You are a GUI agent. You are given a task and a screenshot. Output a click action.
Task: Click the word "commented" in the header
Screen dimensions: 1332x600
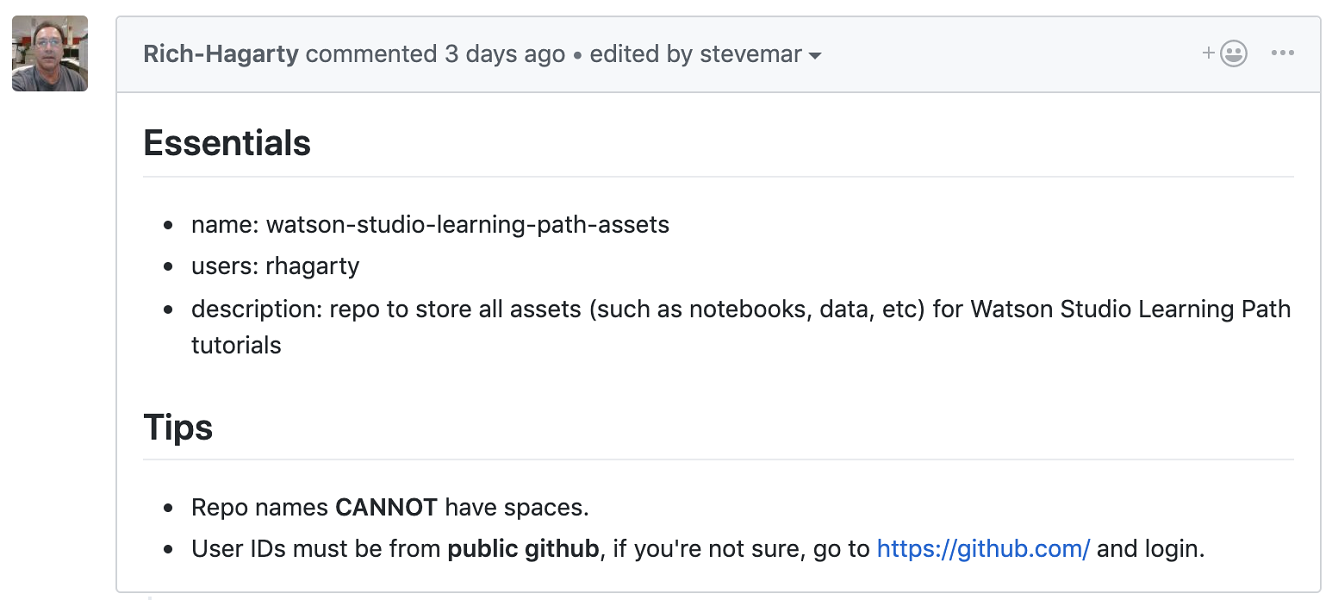click(372, 54)
